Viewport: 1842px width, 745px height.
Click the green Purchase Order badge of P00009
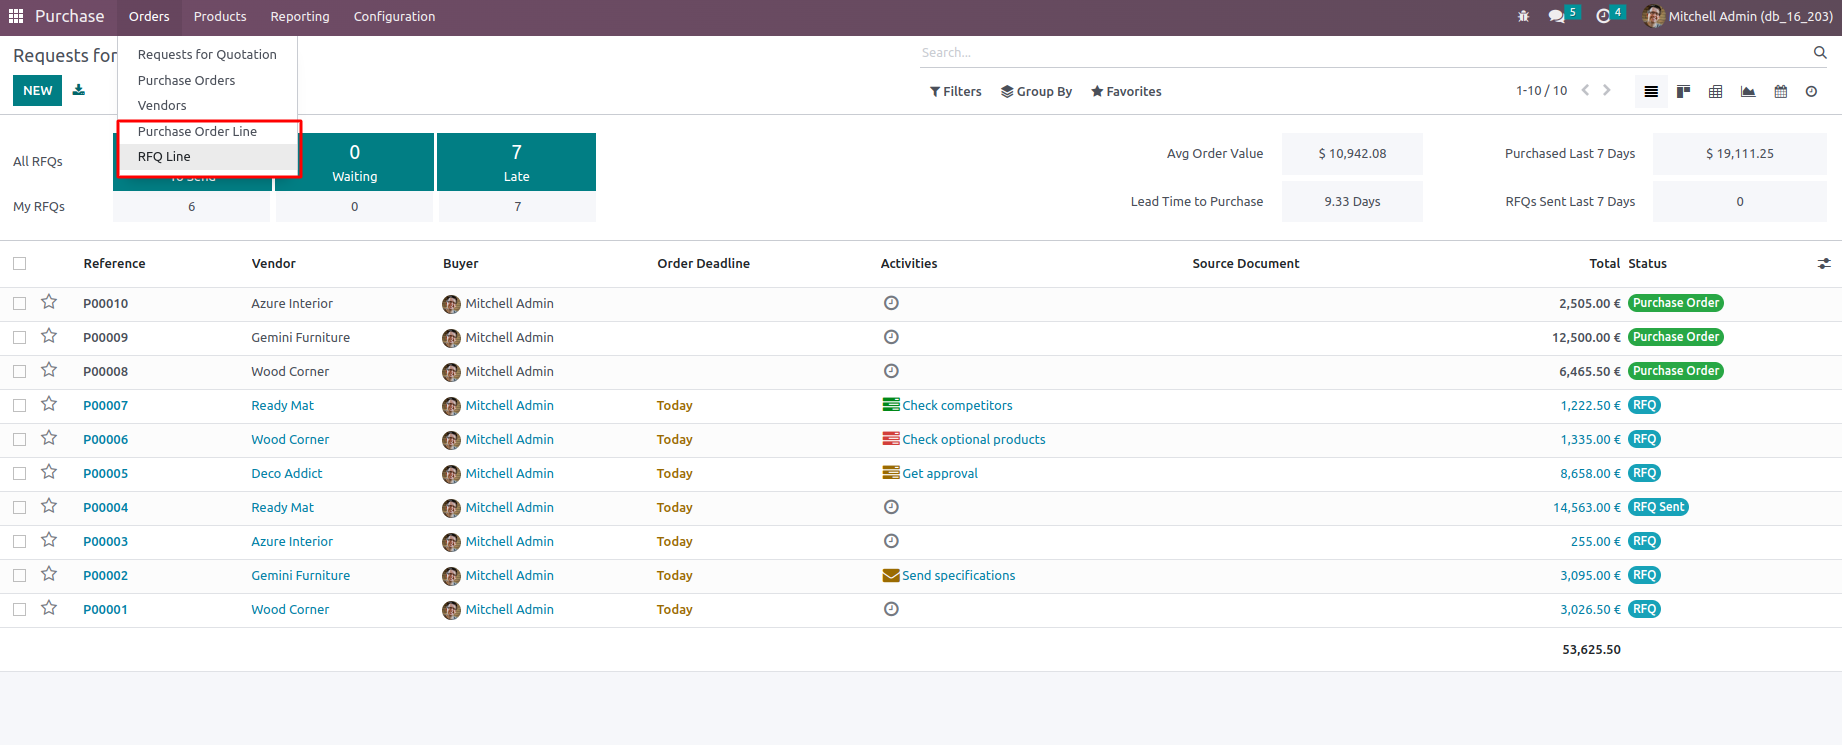(x=1675, y=337)
